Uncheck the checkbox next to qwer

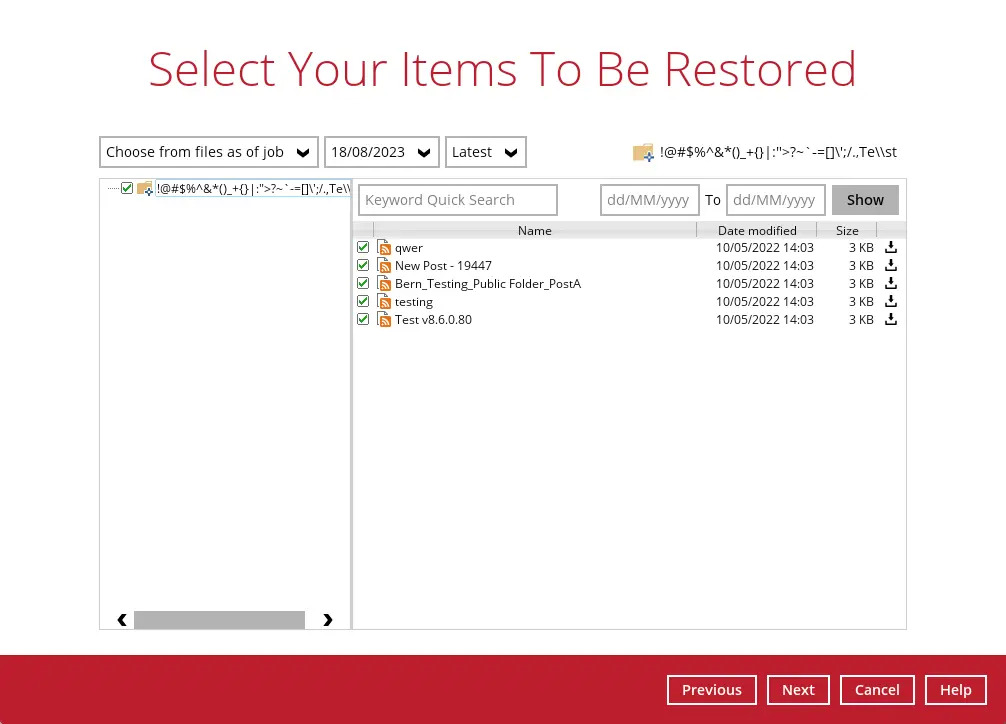point(363,247)
